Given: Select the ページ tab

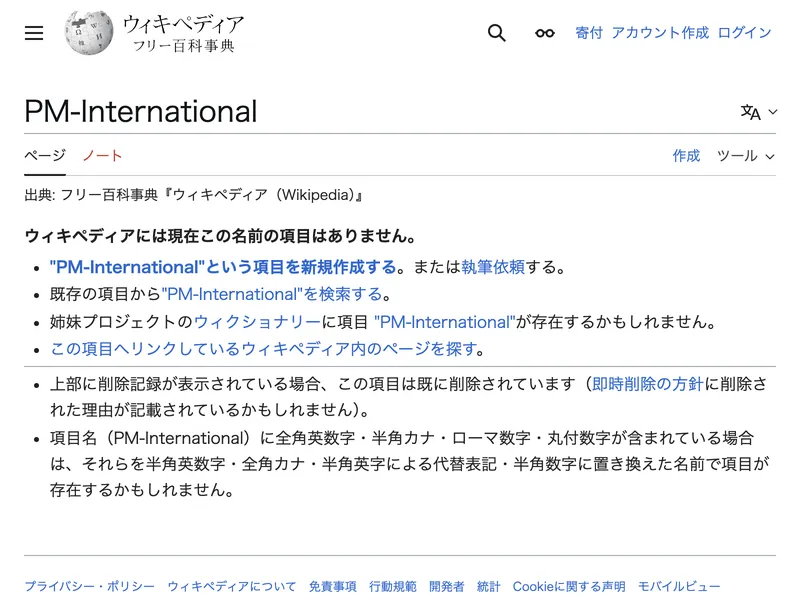Looking at the screenshot, I should coord(45,156).
